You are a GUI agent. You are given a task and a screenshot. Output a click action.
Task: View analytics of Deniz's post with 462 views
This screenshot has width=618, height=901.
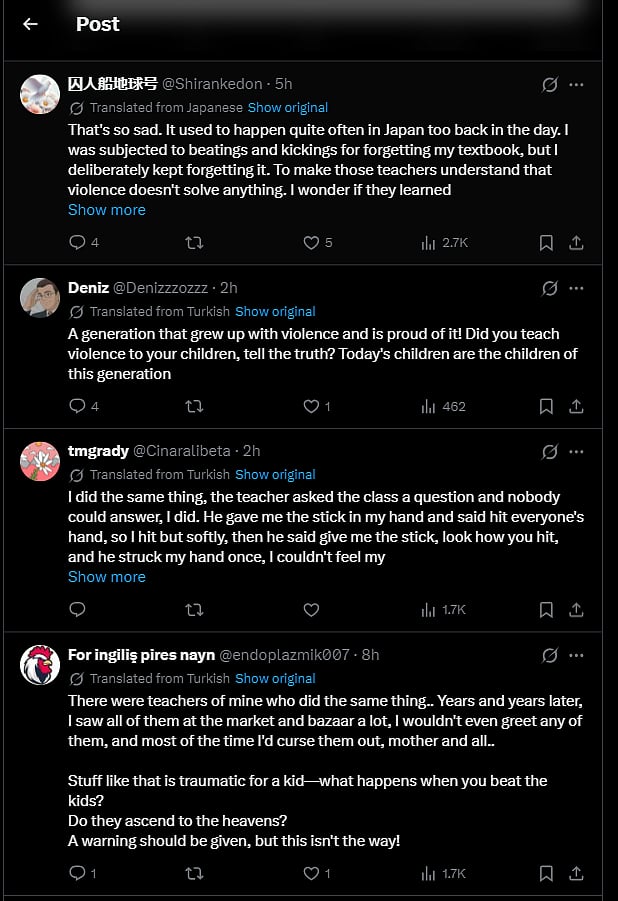click(443, 406)
